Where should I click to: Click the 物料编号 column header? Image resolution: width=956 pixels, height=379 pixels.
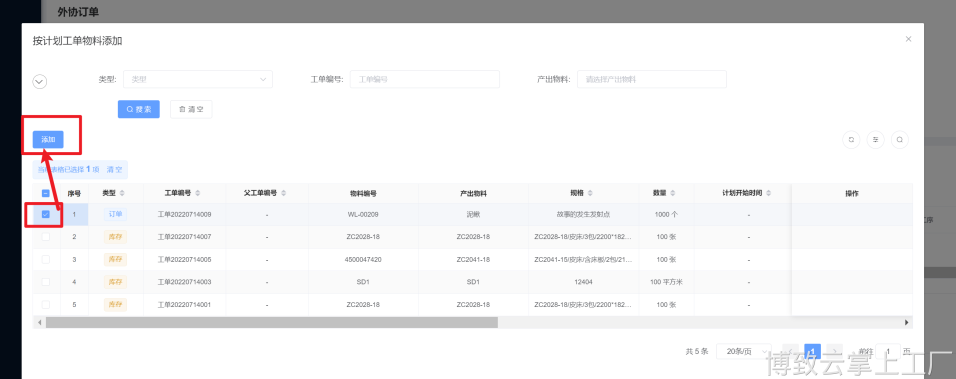[363, 193]
